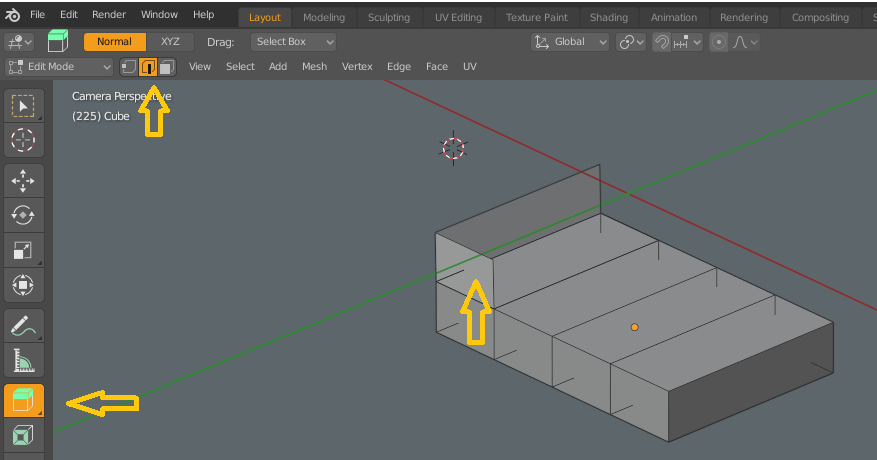Open proportional falloff dropdown
Viewport: 877px width, 460px height.
point(745,42)
